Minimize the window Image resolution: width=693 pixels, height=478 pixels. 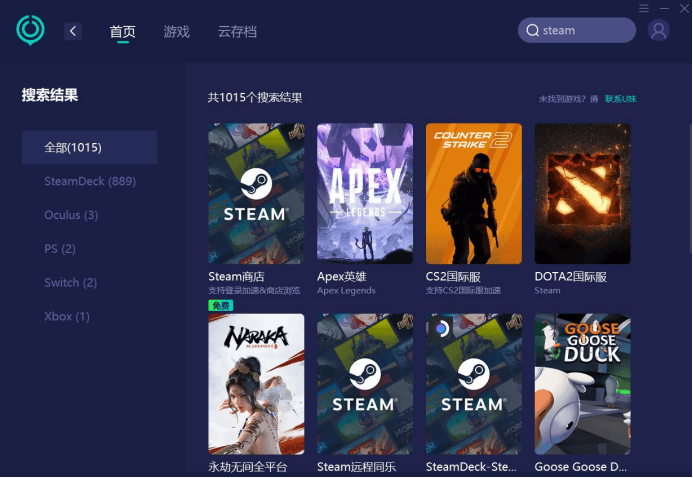click(x=664, y=8)
